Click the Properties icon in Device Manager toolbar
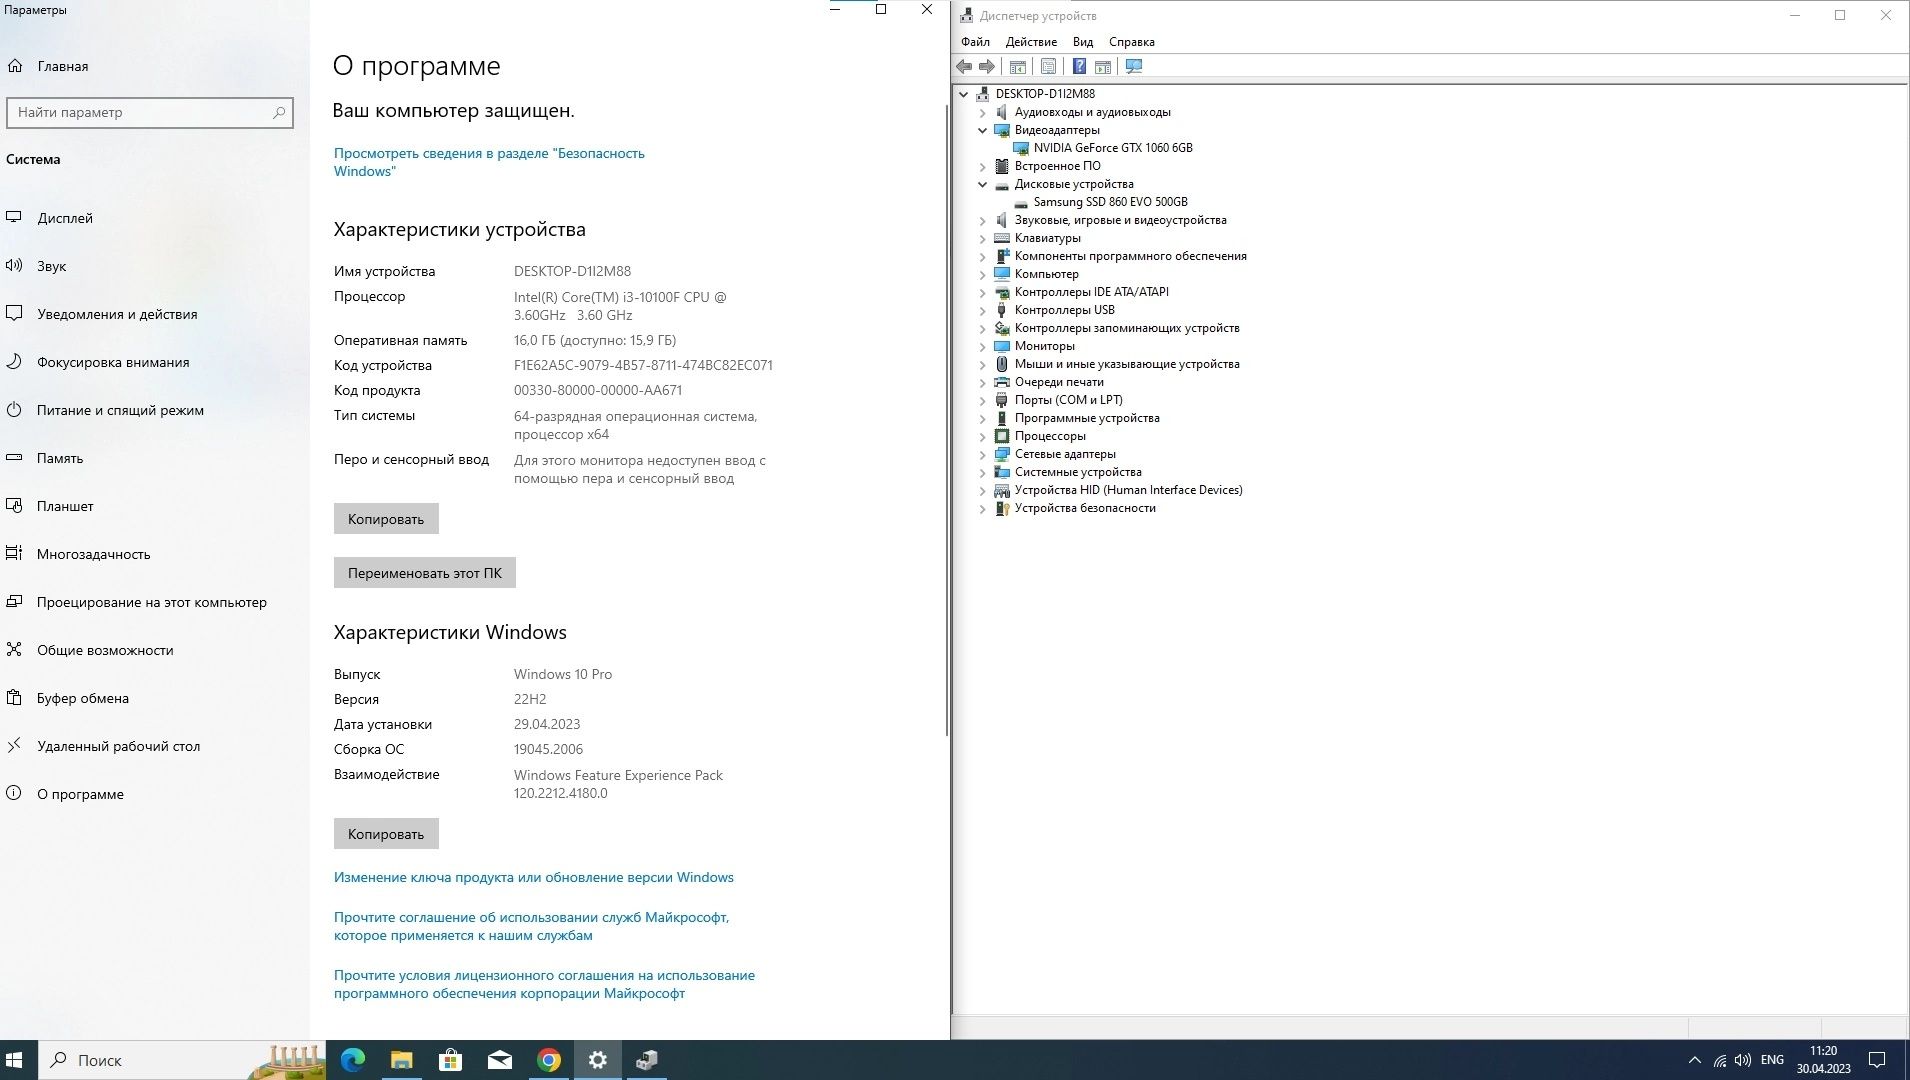This screenshot has height=1080, width=1910. (1048, 66)
